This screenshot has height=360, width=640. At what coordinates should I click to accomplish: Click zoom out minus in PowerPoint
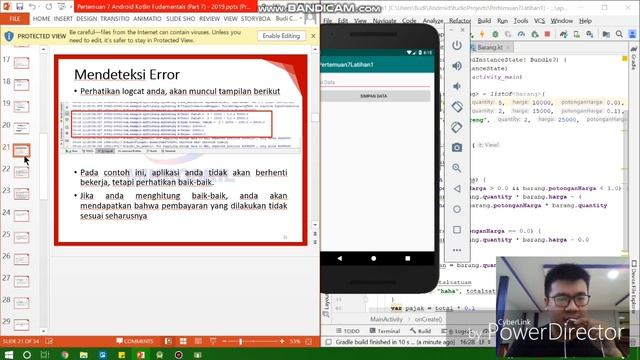point(224,341)
